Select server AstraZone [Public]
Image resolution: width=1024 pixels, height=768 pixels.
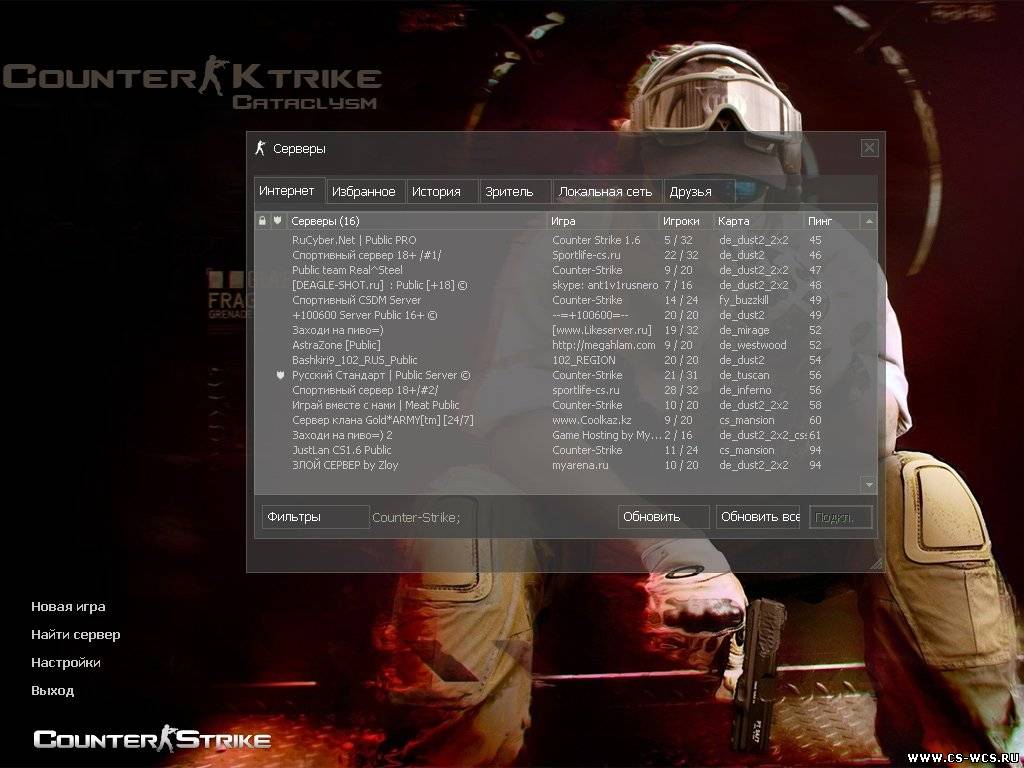558,345
